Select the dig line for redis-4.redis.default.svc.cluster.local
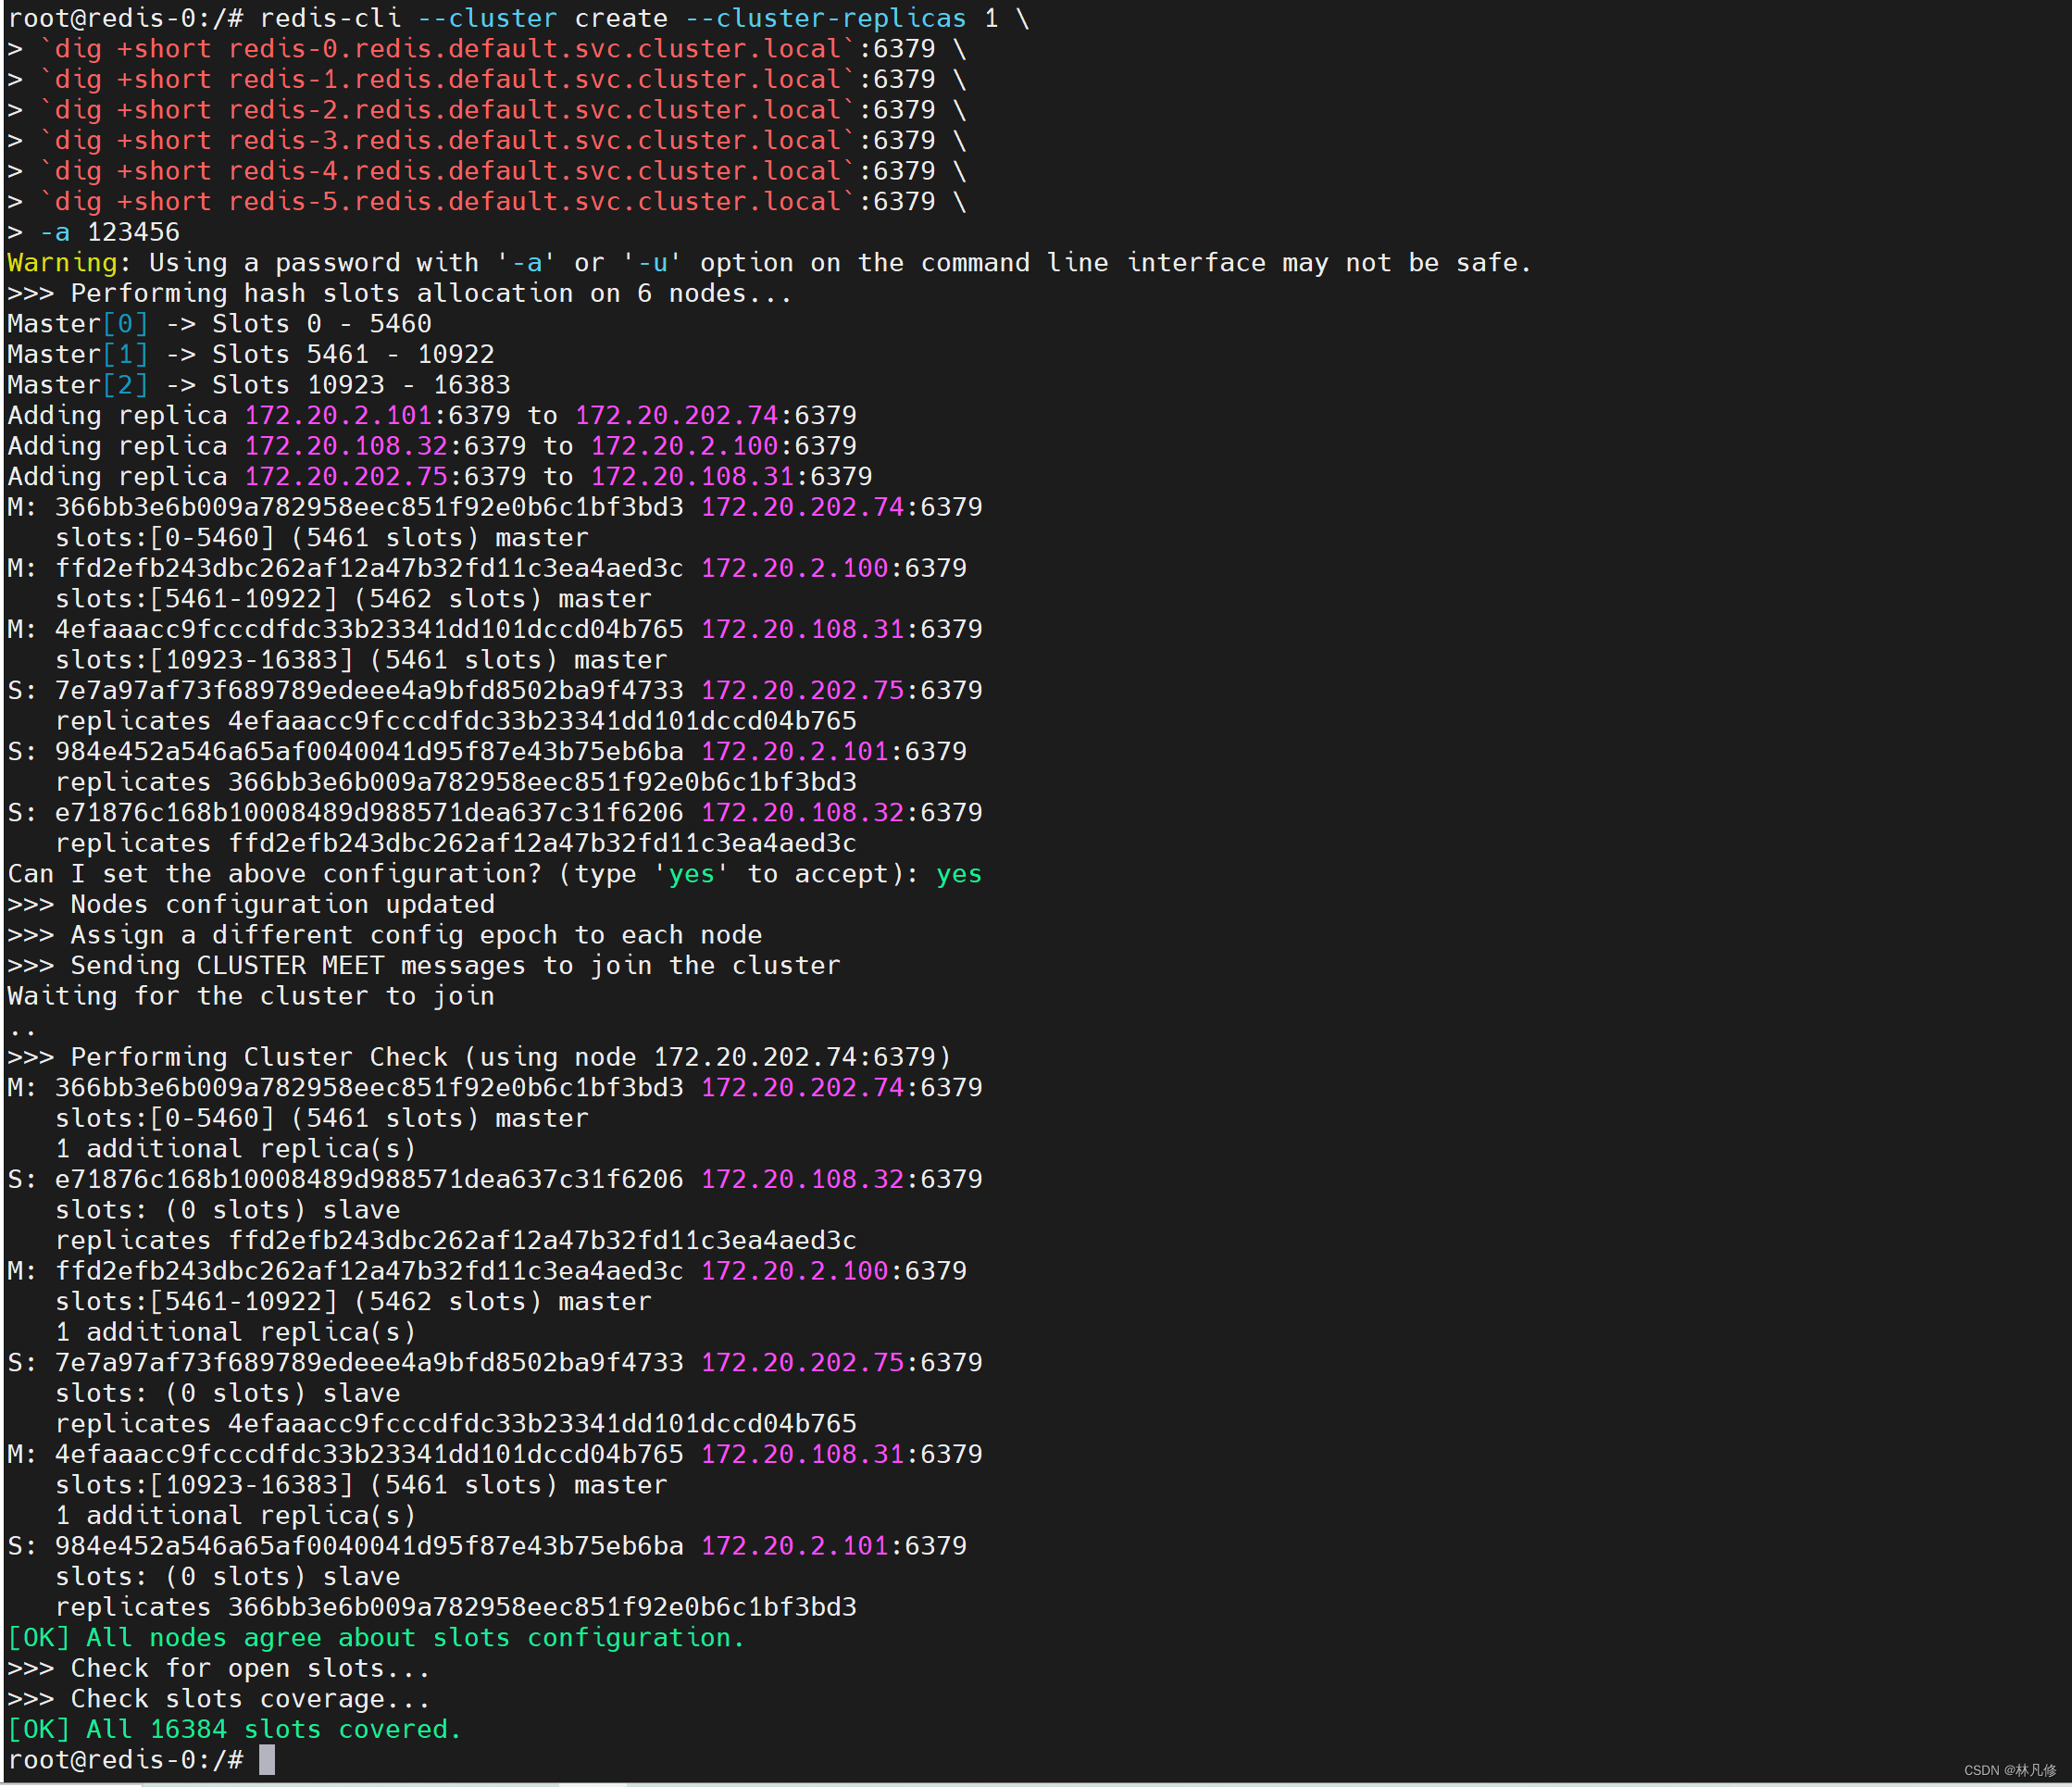 click(487, 171)
